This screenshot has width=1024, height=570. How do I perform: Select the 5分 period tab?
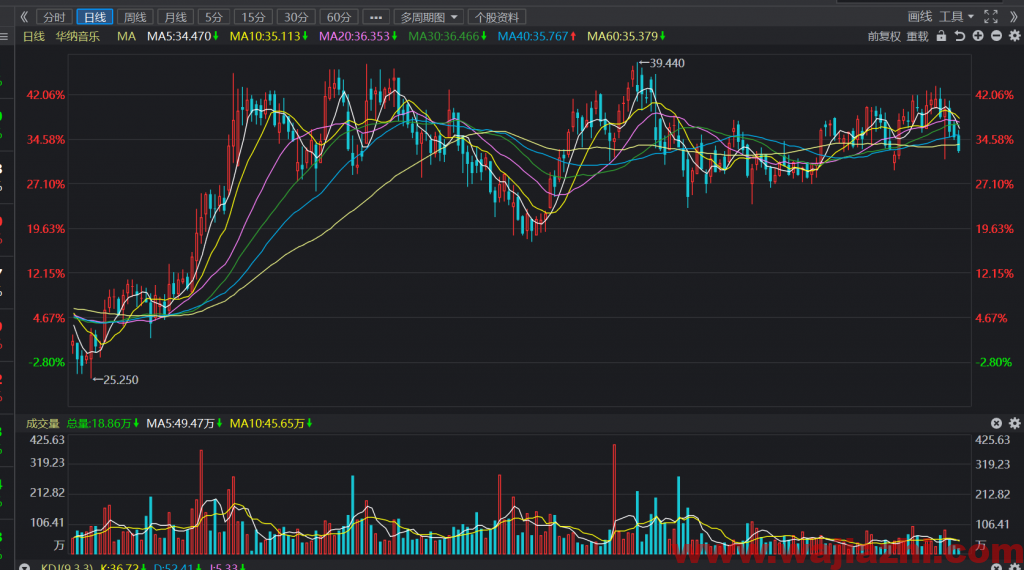tap(214, 17)
